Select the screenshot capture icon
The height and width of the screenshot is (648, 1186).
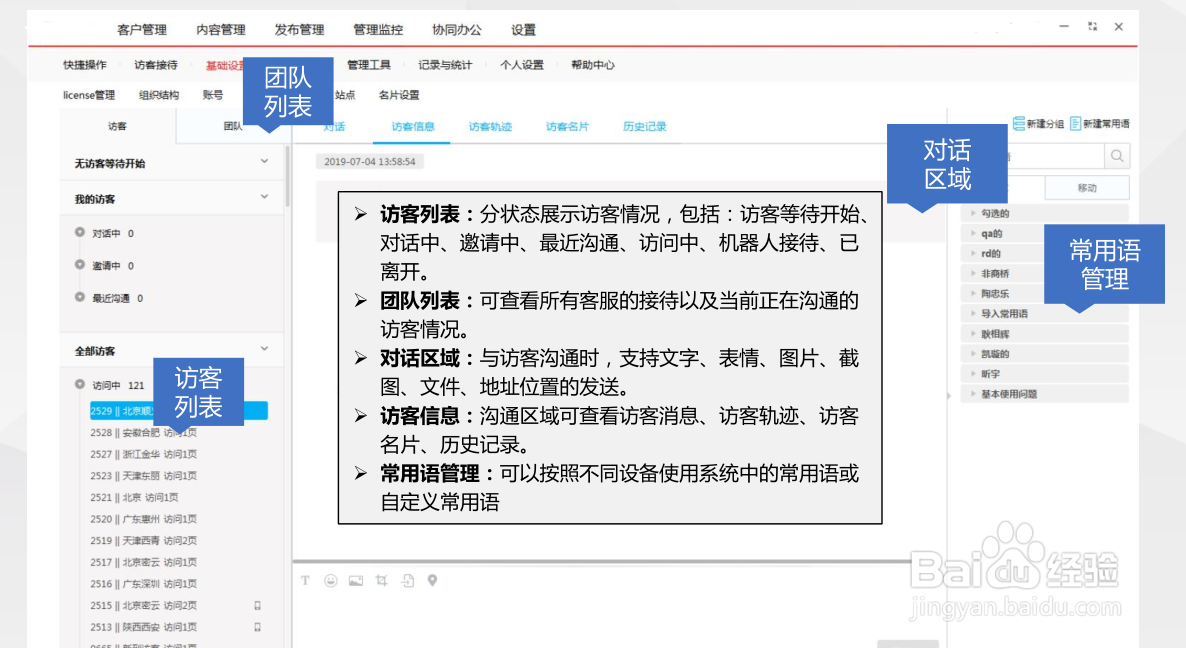pos(381,580)
